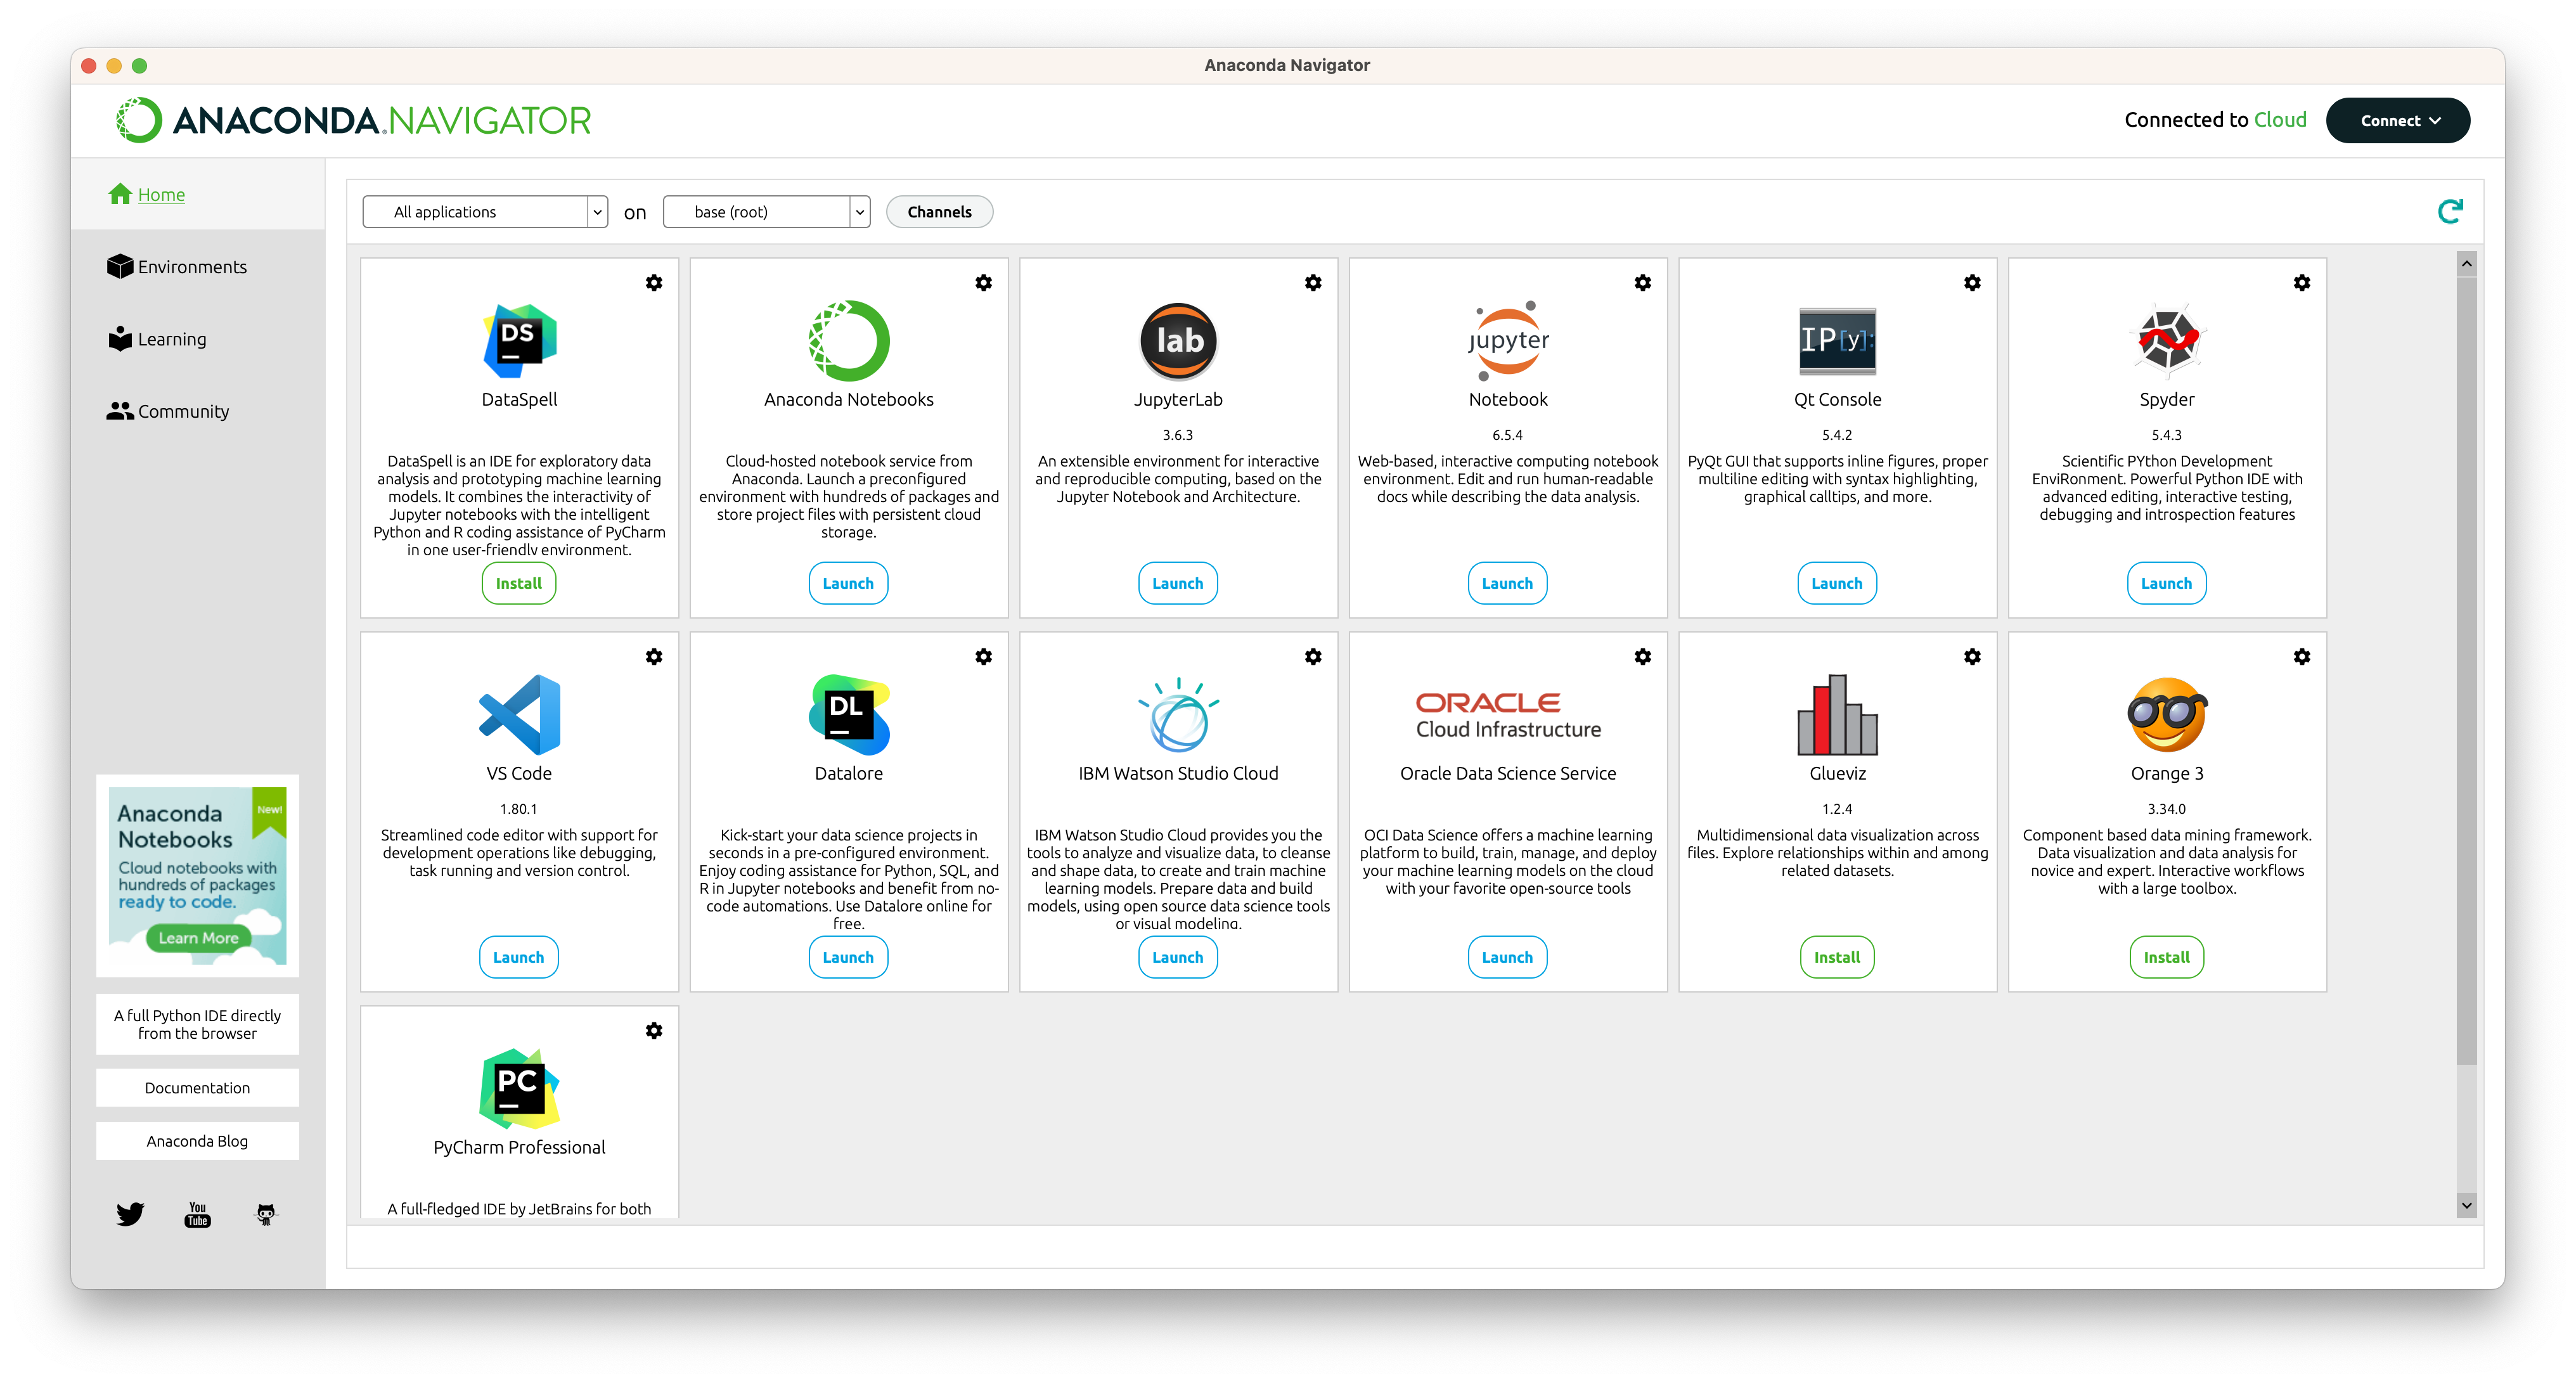Open the JupyterLab tile gear settings
This screenshot has height=1383, width=2576.
1312,283
